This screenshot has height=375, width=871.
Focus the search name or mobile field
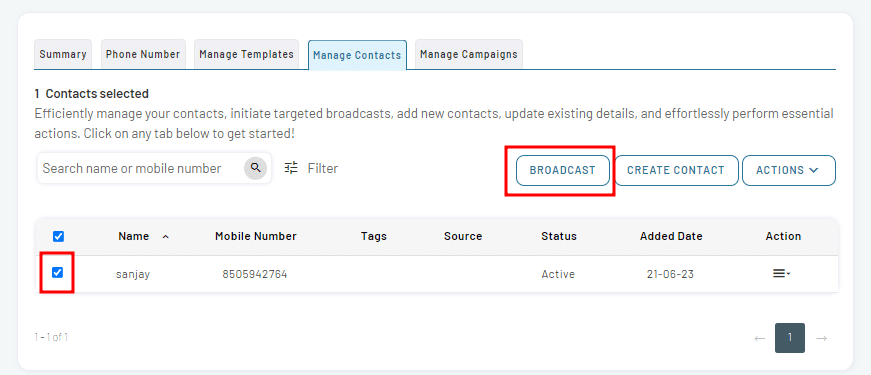(x=142, y=168)
